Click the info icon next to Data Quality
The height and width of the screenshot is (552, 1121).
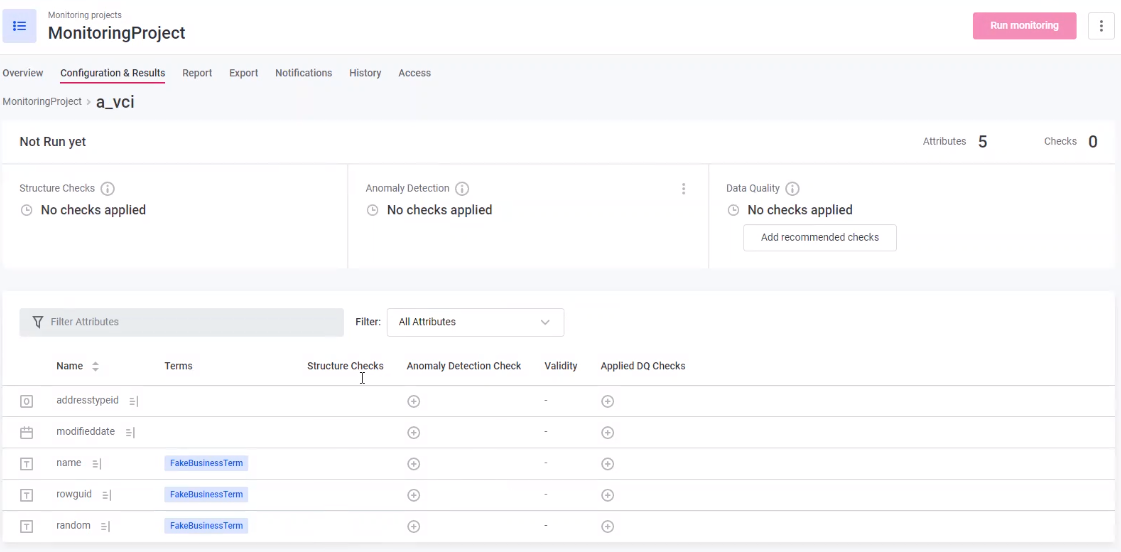[x=792, y=189]
